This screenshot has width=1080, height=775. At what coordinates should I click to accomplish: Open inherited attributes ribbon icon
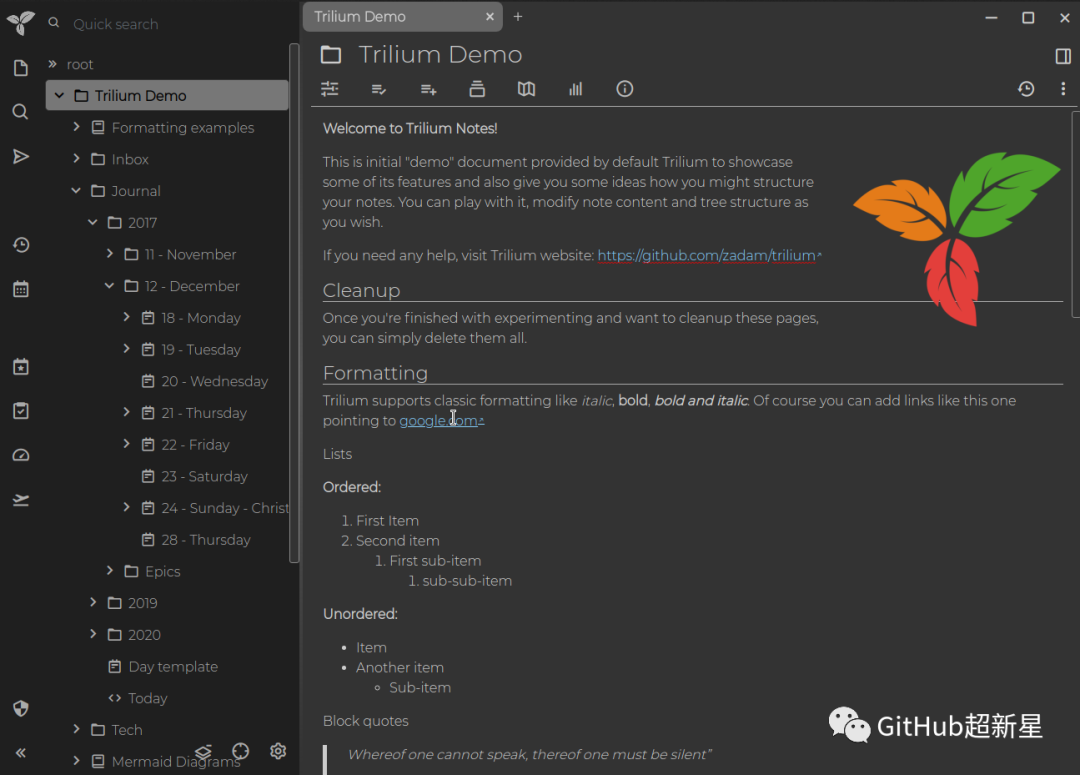(x=428, y=89)
